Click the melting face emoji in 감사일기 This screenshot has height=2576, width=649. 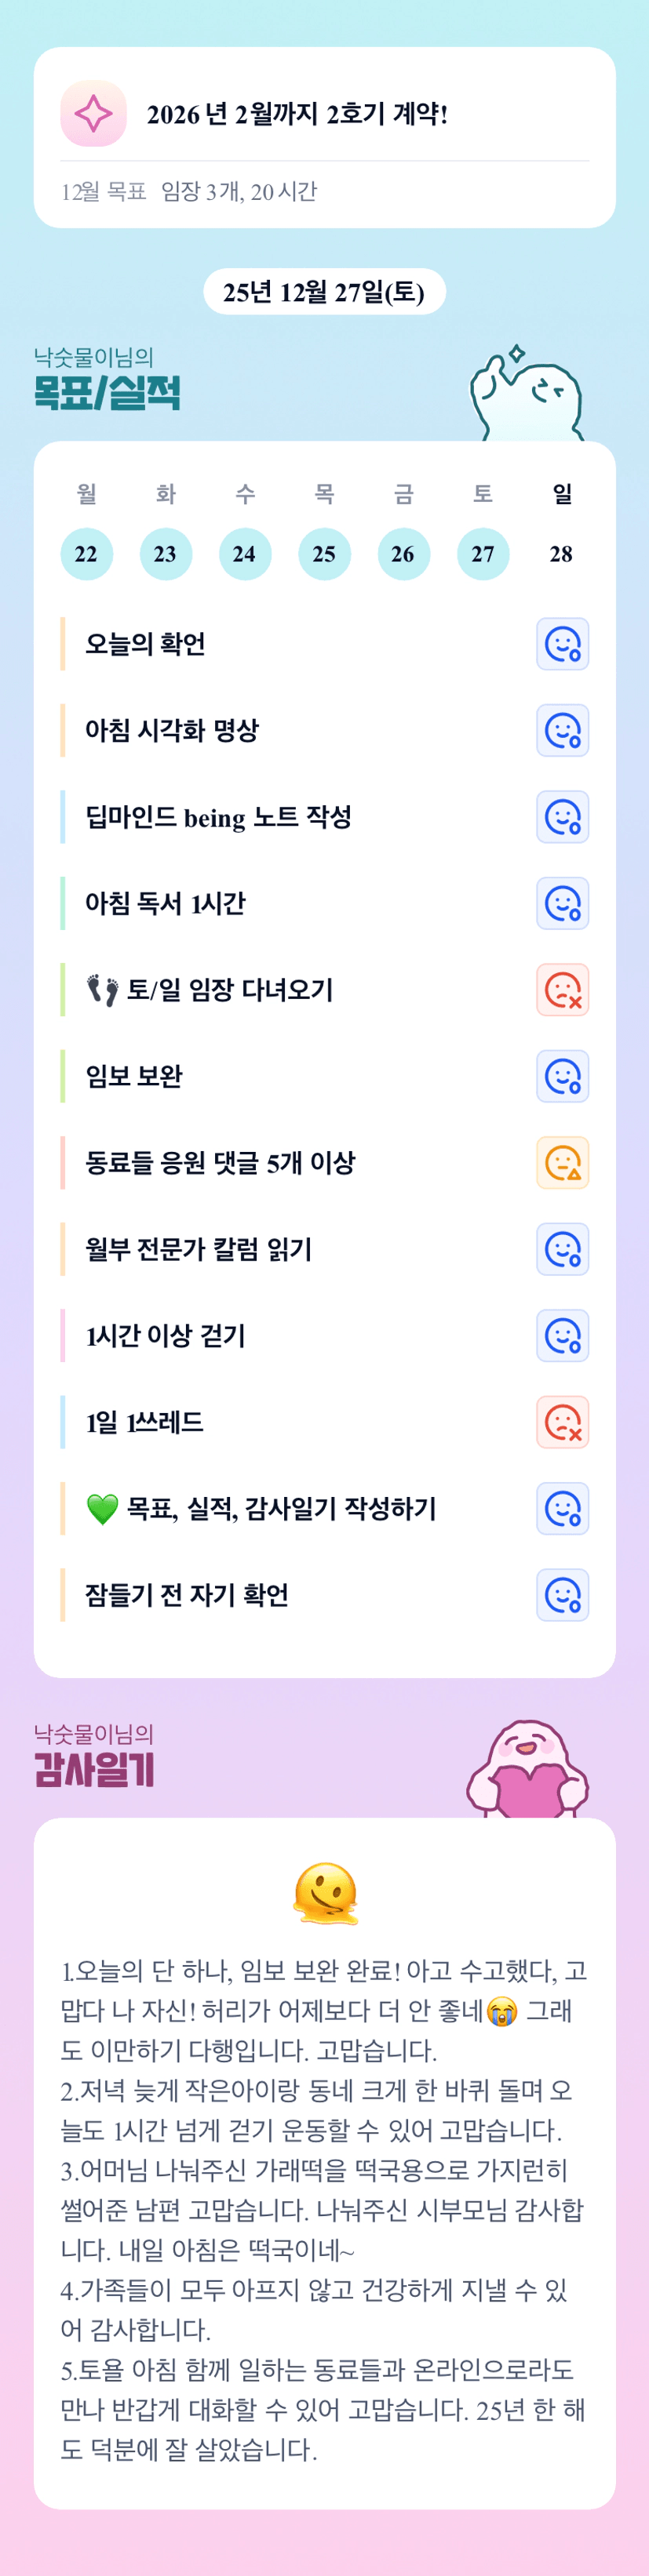point(325,1893)
